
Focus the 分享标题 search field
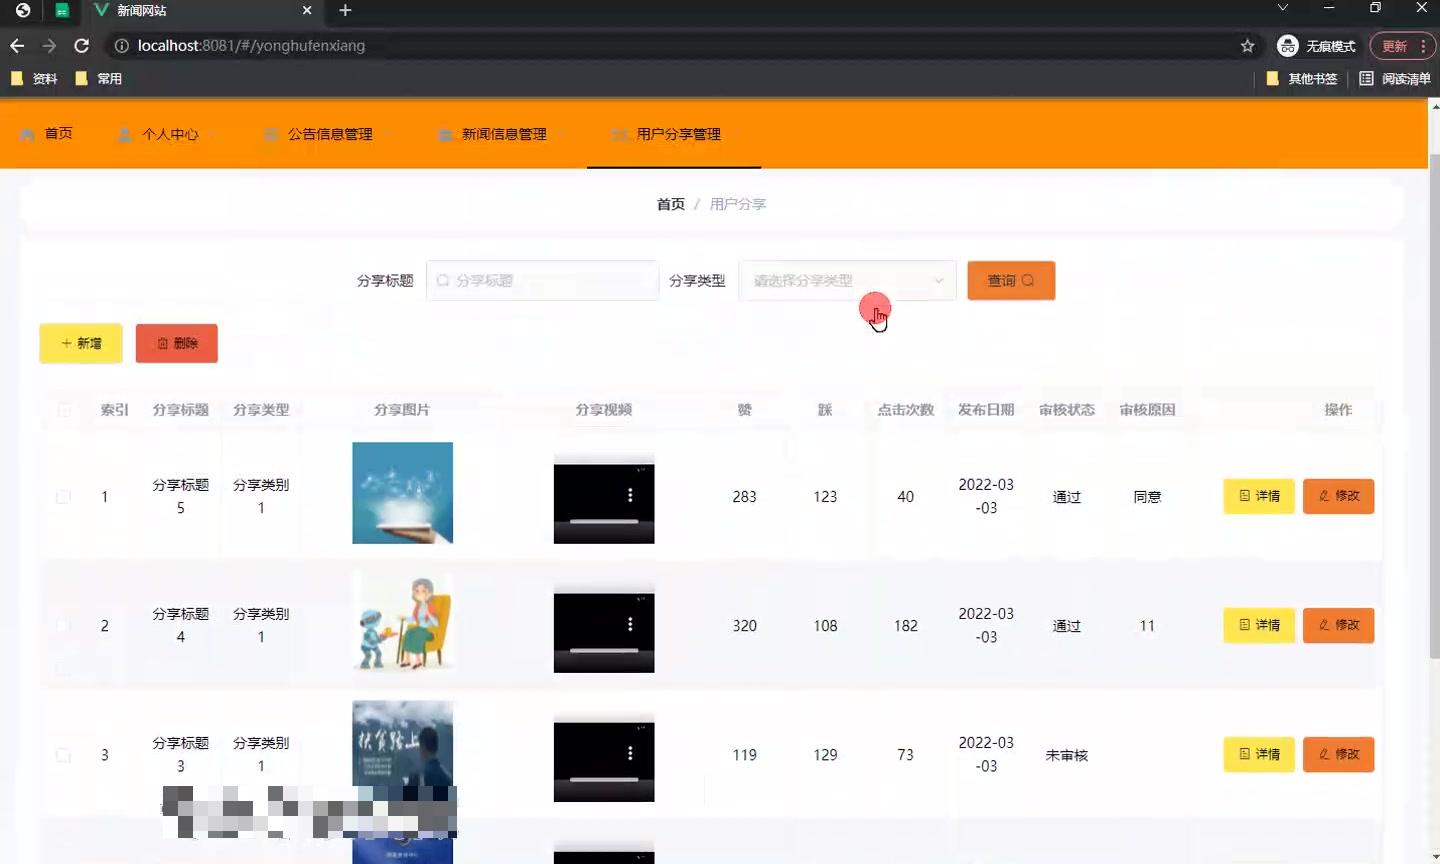click(x=542, y=281)
